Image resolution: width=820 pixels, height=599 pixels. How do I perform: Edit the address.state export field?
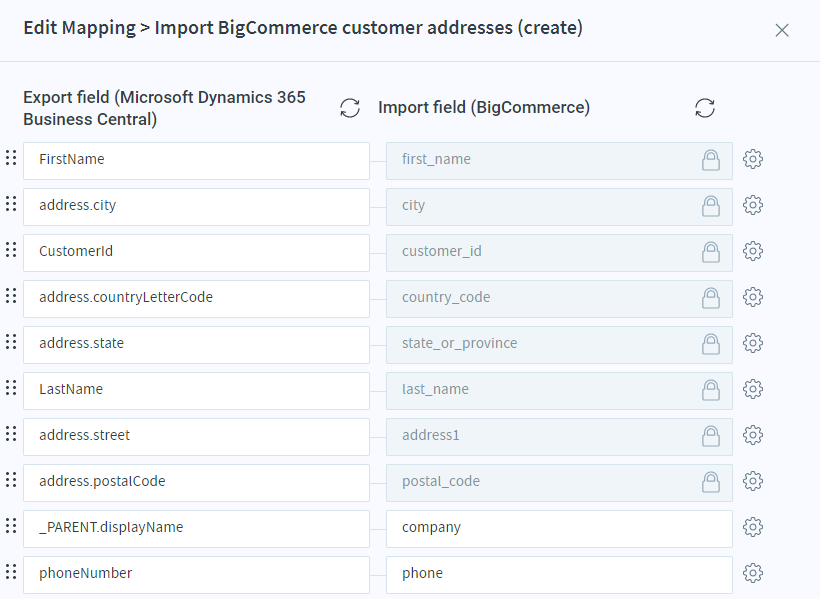(x=196, y=345)
